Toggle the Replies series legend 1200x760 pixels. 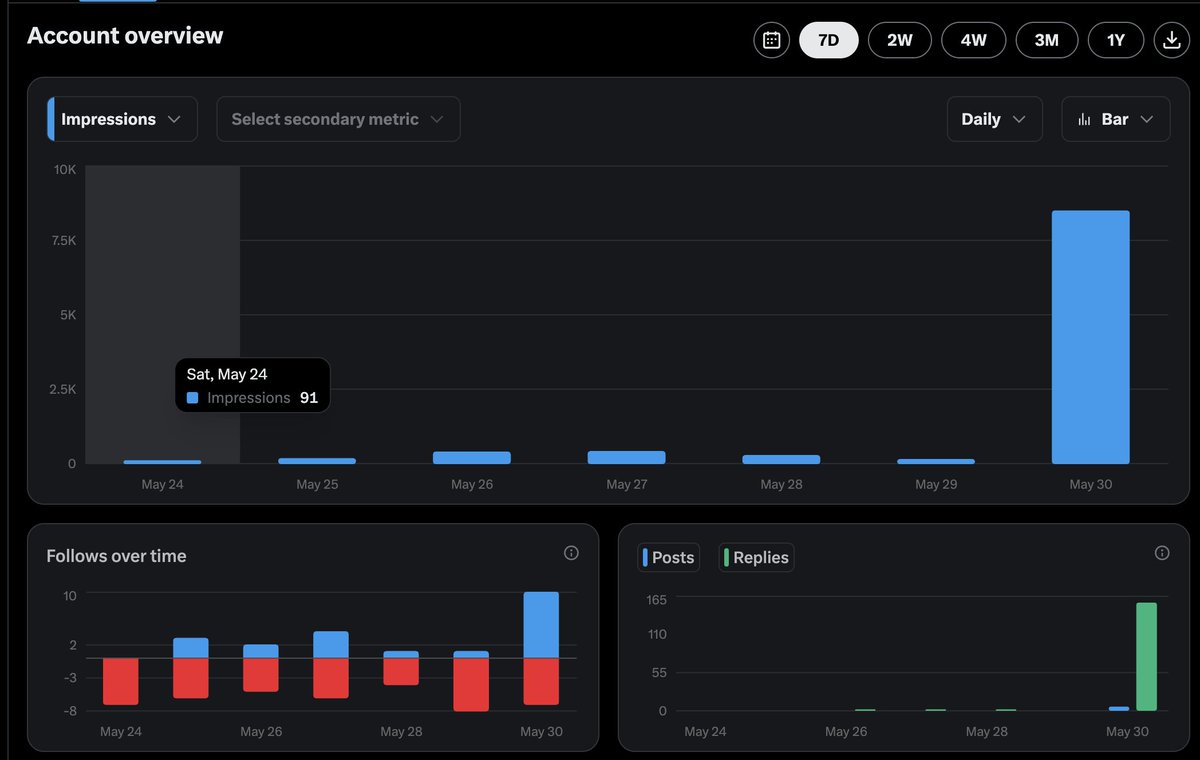[x=757, y=558]
